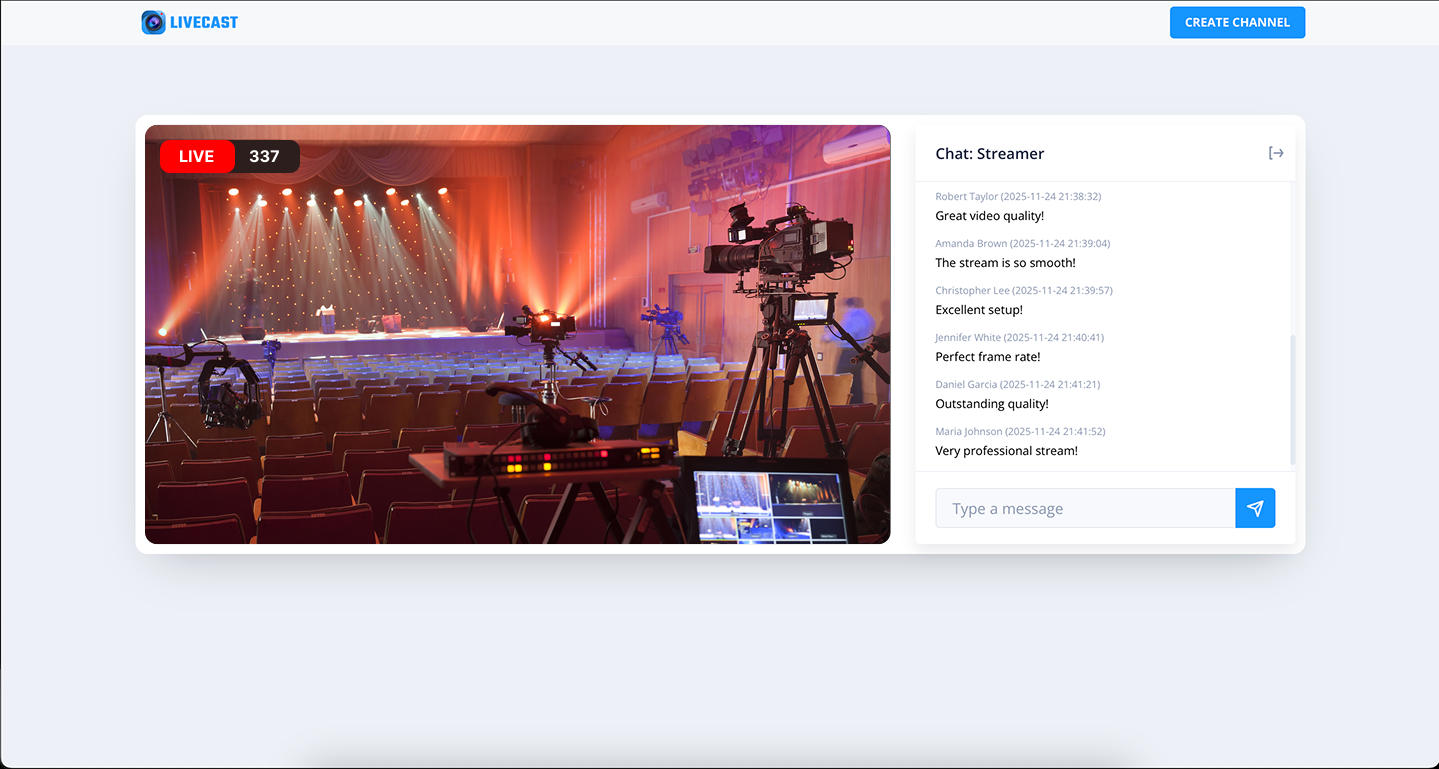1439x769 pixels.
Task: Click Maria Johnson's message timestamp
Action: (1055, 431)
